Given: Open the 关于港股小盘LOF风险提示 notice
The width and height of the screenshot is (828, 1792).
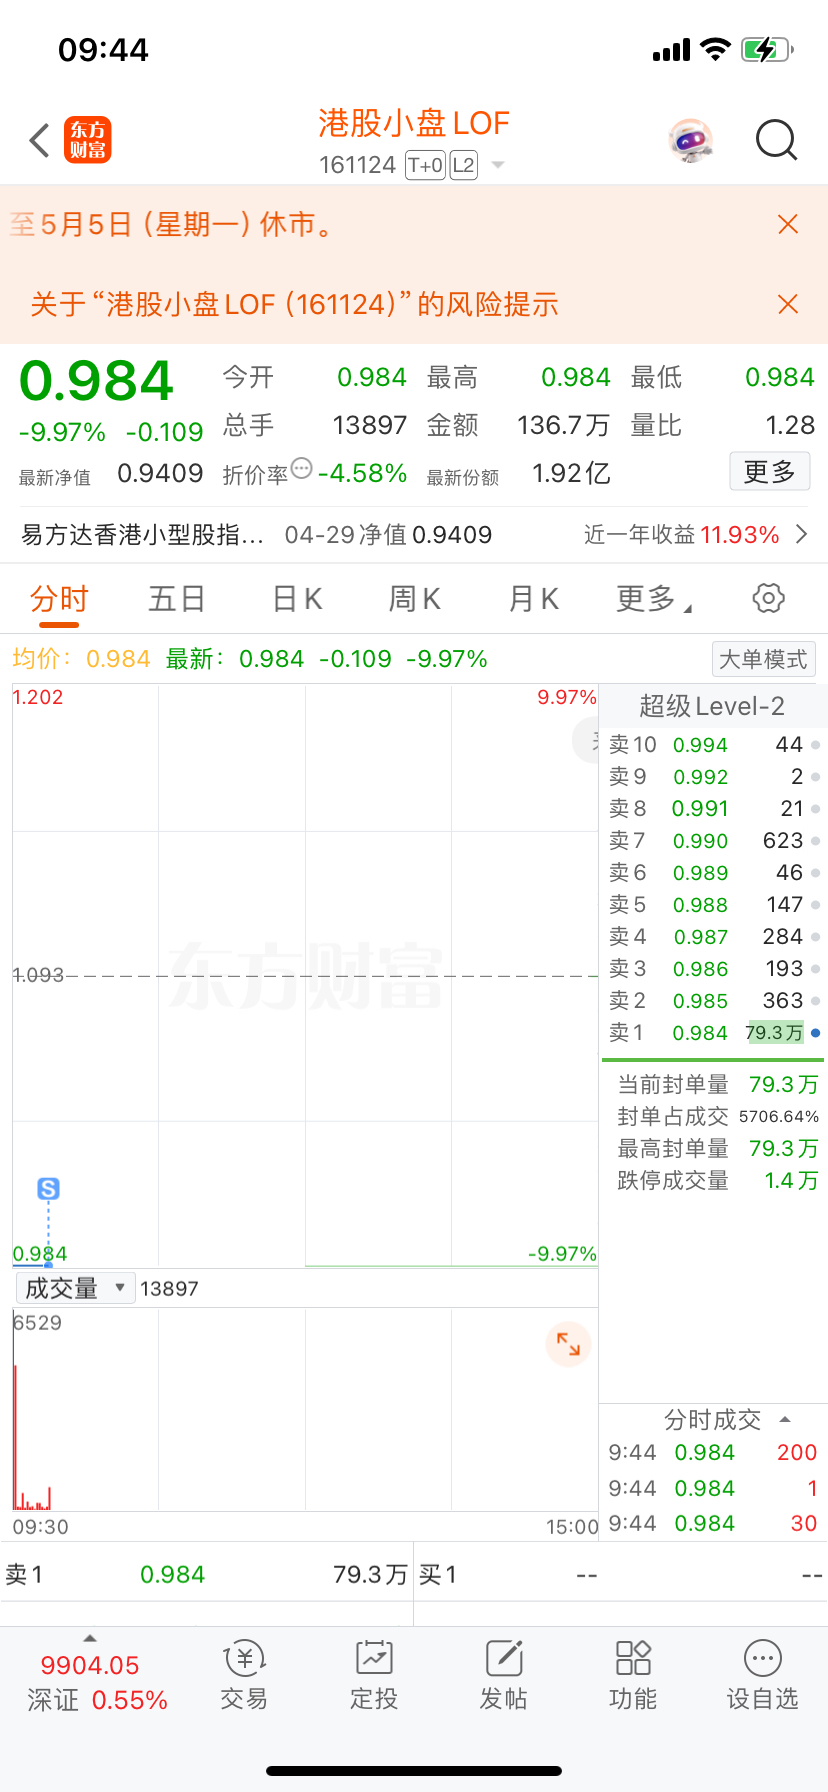Looking at the screenshot, I should click(x=294, y=304).
